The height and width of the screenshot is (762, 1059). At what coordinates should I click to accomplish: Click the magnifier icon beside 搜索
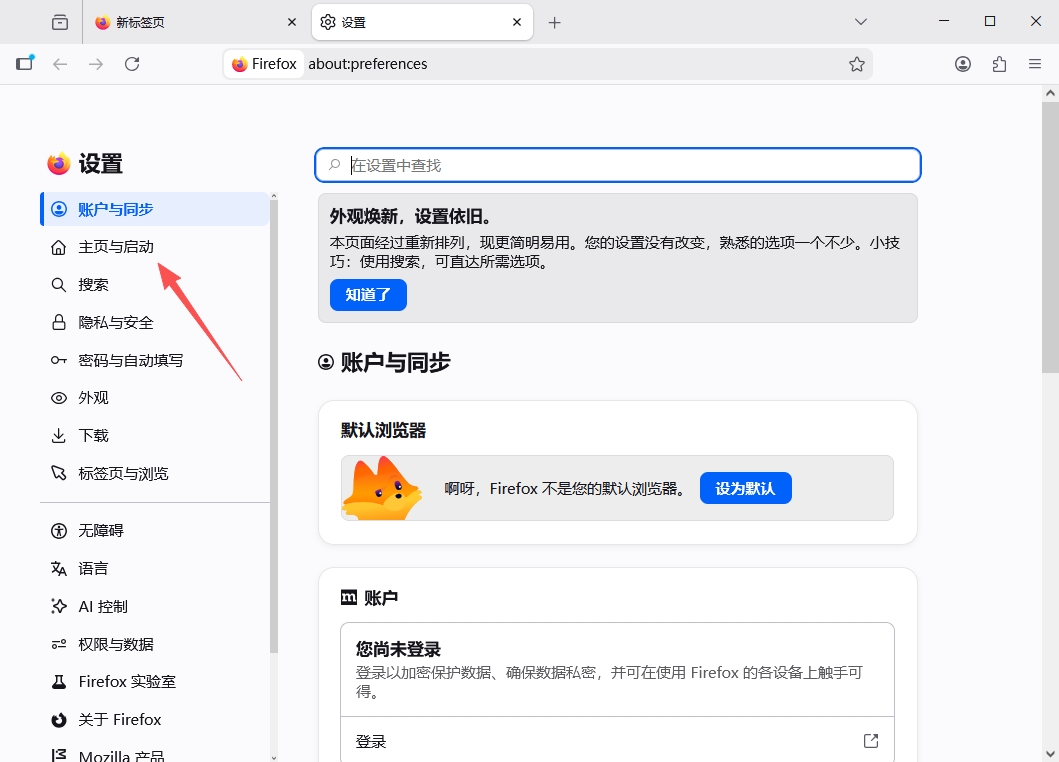[59, 285]
